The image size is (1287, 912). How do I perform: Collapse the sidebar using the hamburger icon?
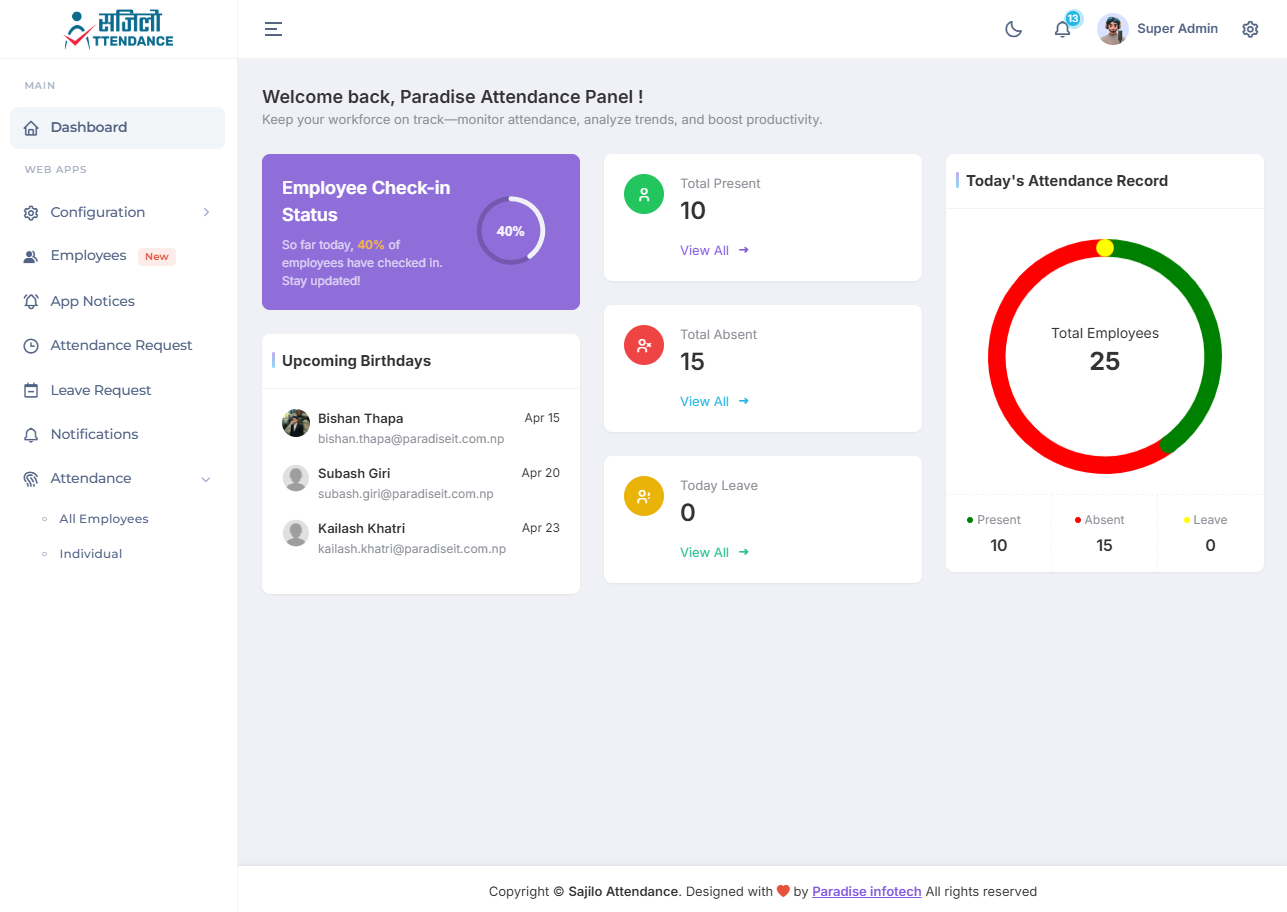coord(273,29)
